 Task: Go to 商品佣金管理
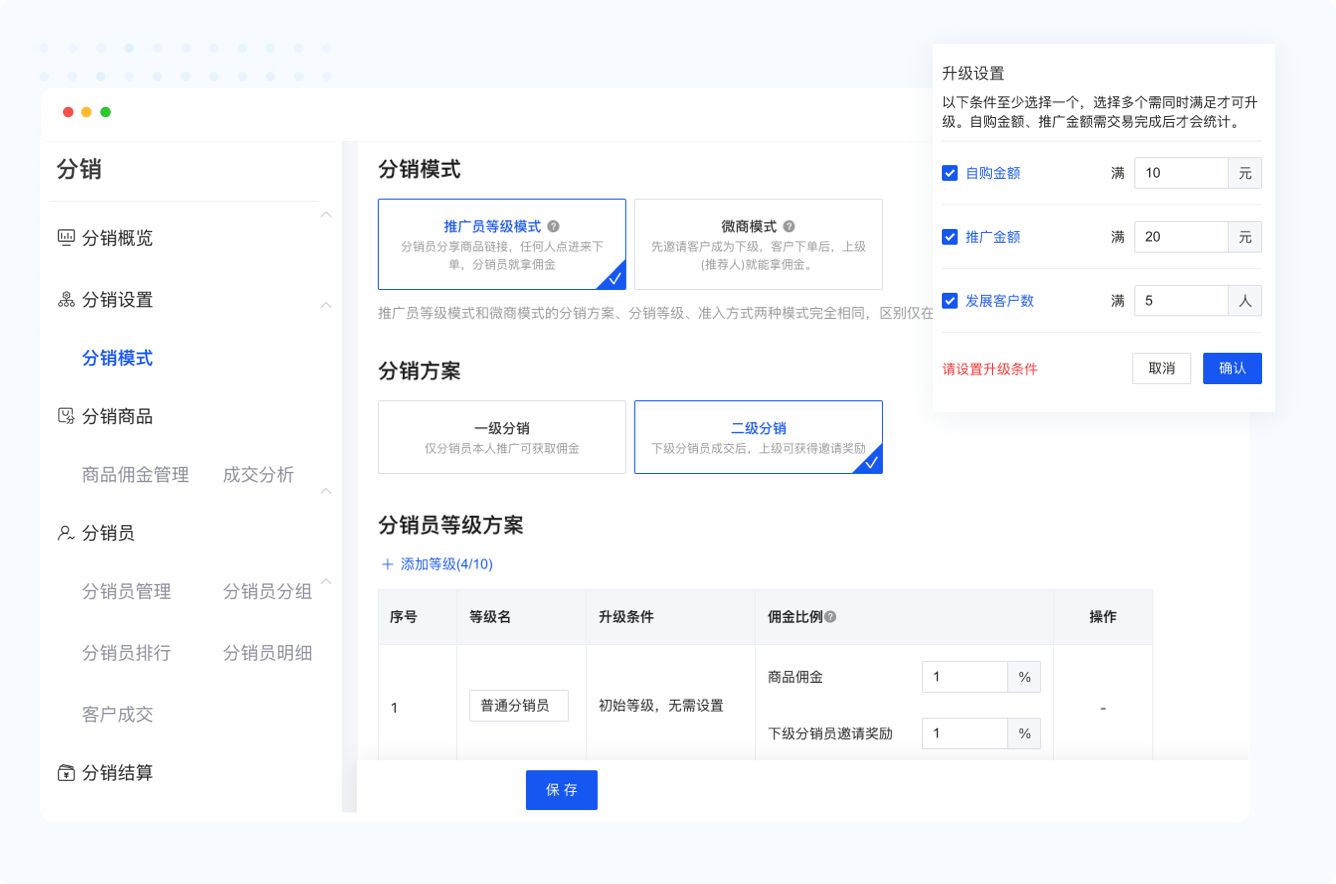click(135, 474)
